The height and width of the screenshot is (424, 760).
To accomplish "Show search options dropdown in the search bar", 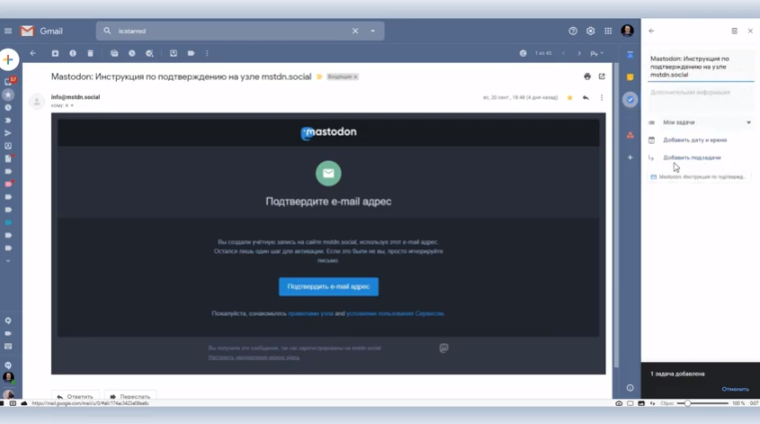I will [373, 31].
